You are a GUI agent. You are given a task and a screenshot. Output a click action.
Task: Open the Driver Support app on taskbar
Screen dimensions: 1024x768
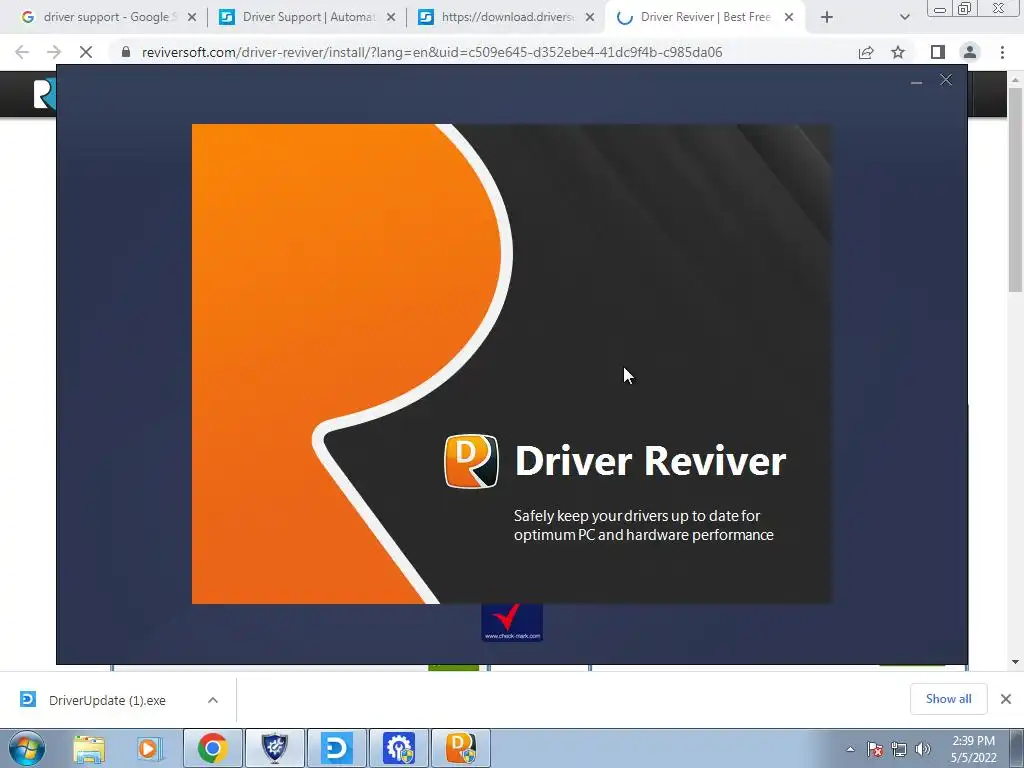(x=337, y=748)
